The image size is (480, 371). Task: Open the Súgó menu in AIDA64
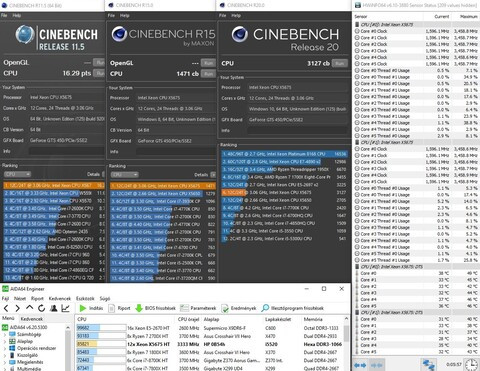(x=105, y=298)
